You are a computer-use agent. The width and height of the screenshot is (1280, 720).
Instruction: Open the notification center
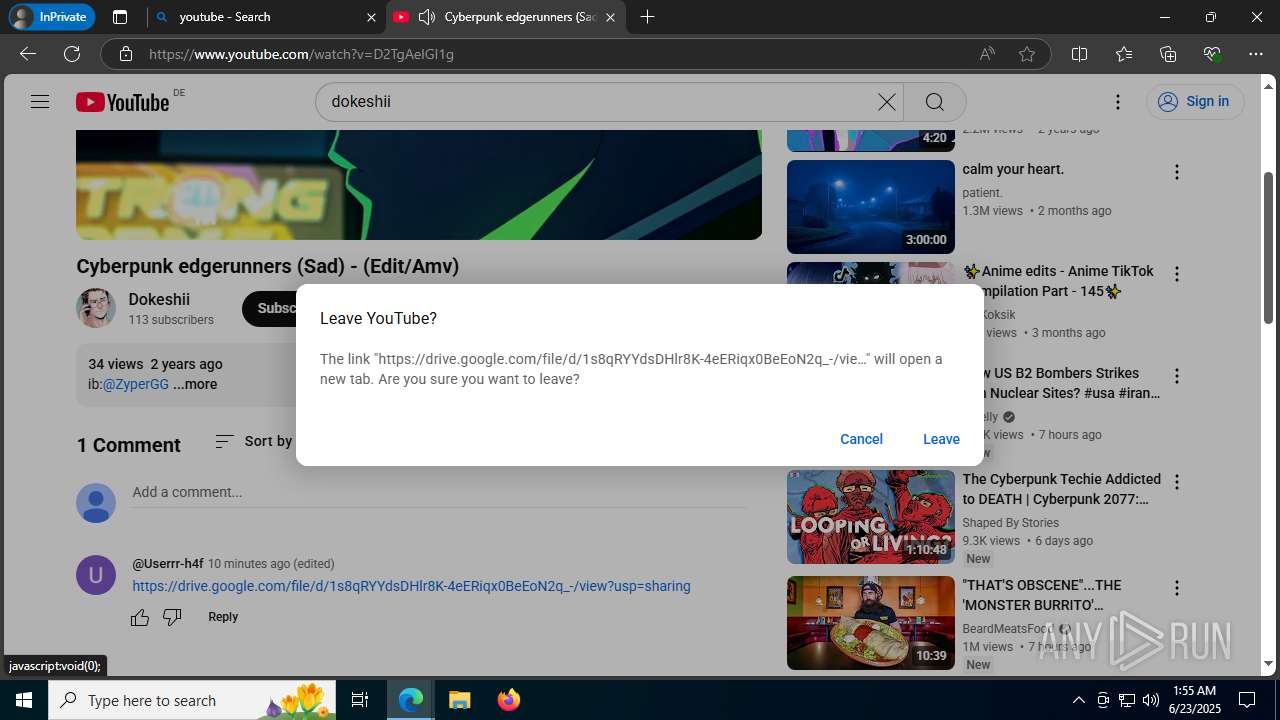click(x=1247, y=700)
